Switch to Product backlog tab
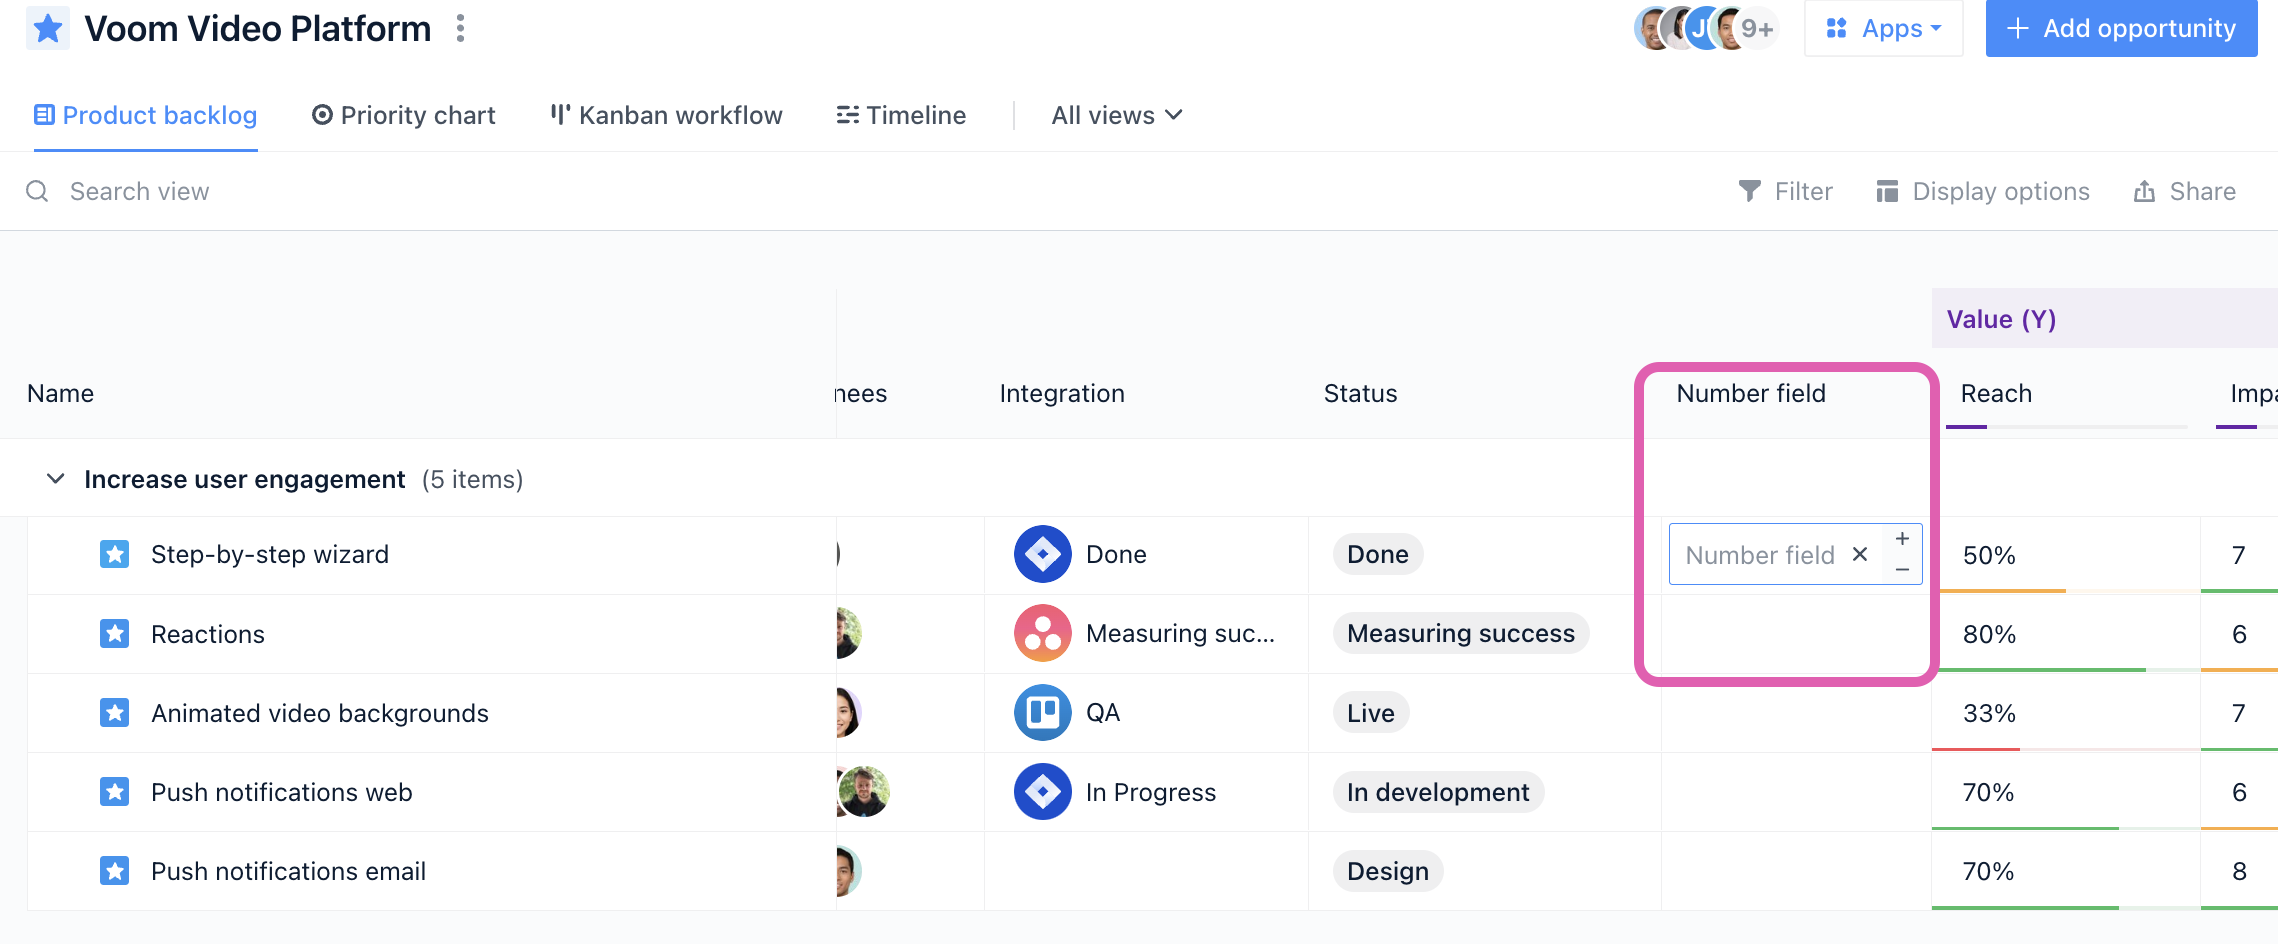The image size is (2278, 944). (146, 115)
